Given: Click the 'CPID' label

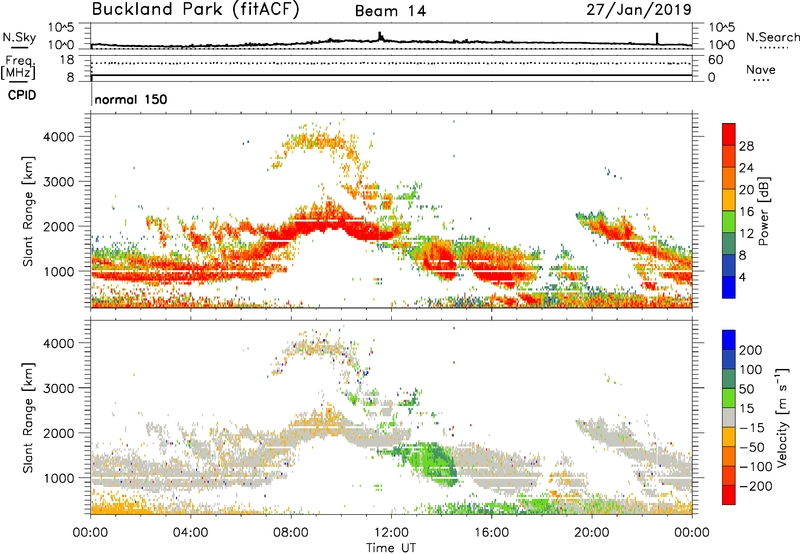Looking at the screenshot, I should 22,95.
